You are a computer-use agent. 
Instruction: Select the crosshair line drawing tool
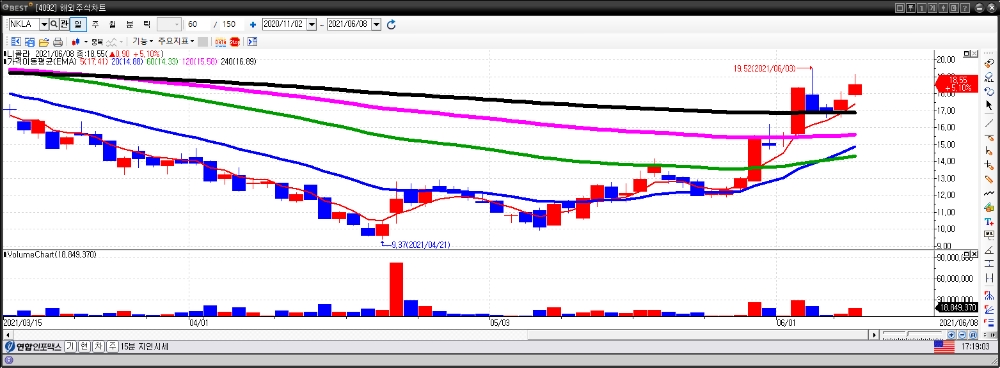(x=989, y=165)
